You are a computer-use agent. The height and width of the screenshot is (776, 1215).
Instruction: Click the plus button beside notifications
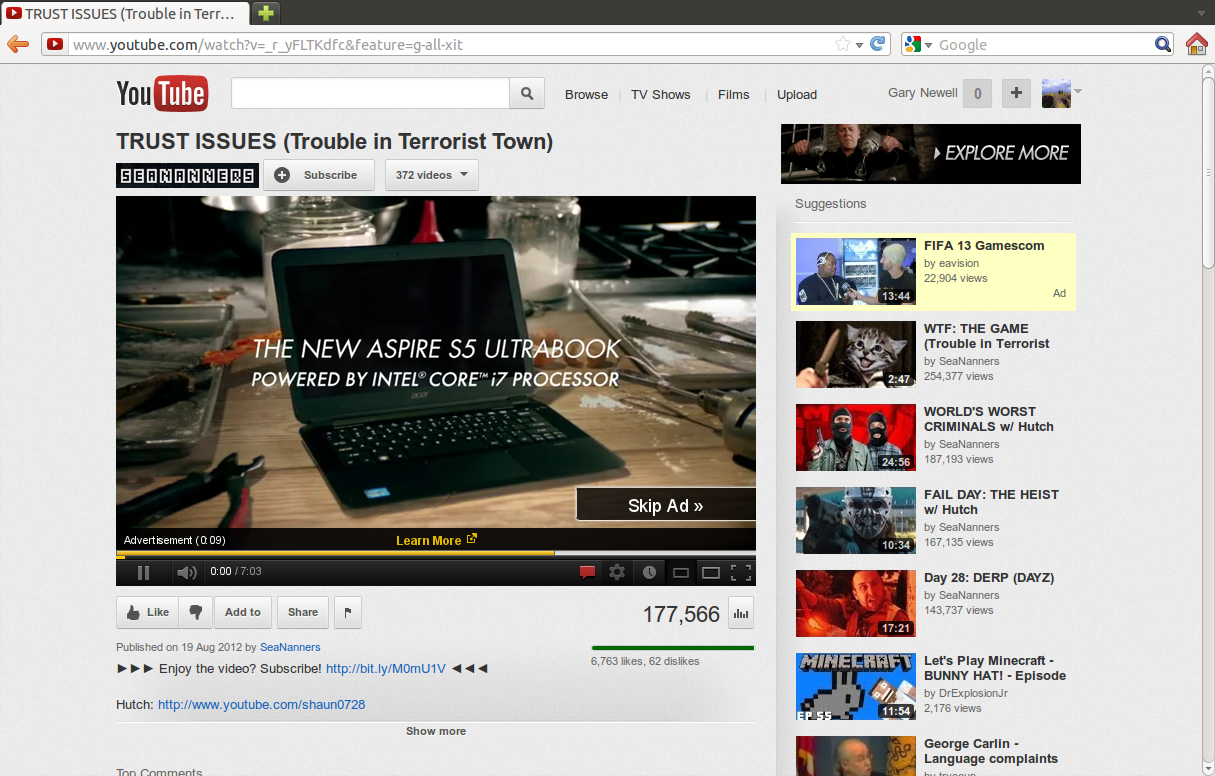(1016, 94)
